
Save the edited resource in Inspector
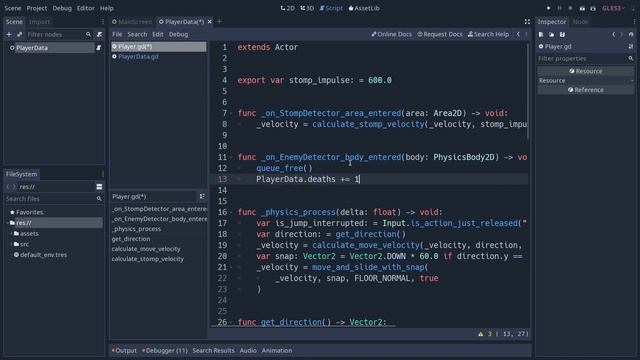coord(562,35)
